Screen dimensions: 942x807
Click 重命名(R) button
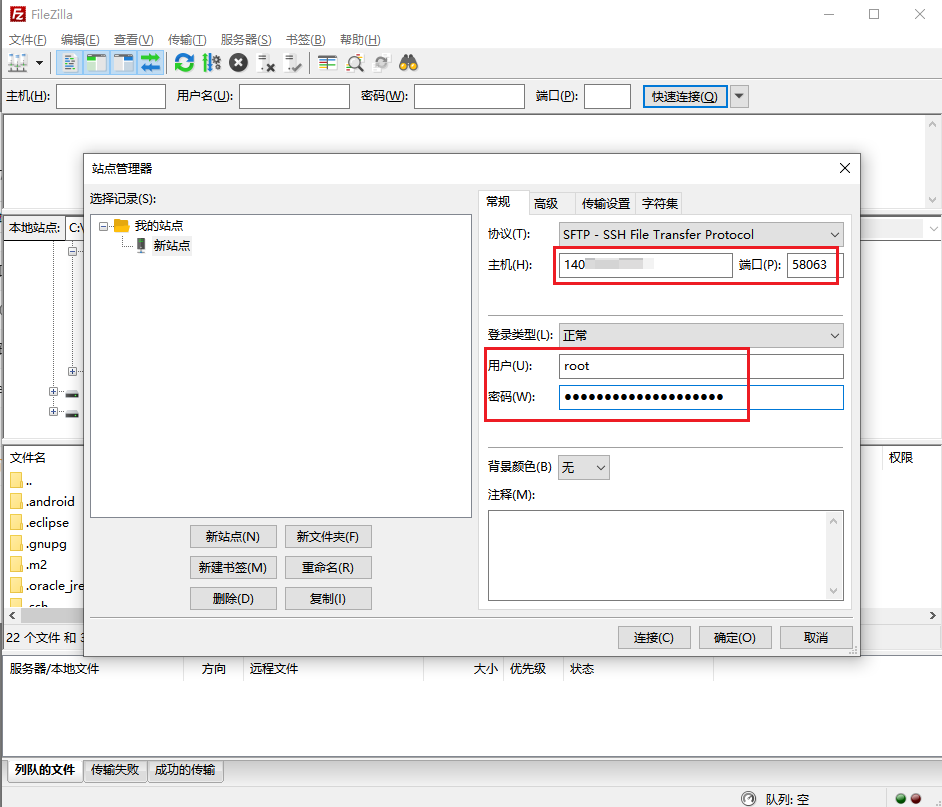coord(328,567)
